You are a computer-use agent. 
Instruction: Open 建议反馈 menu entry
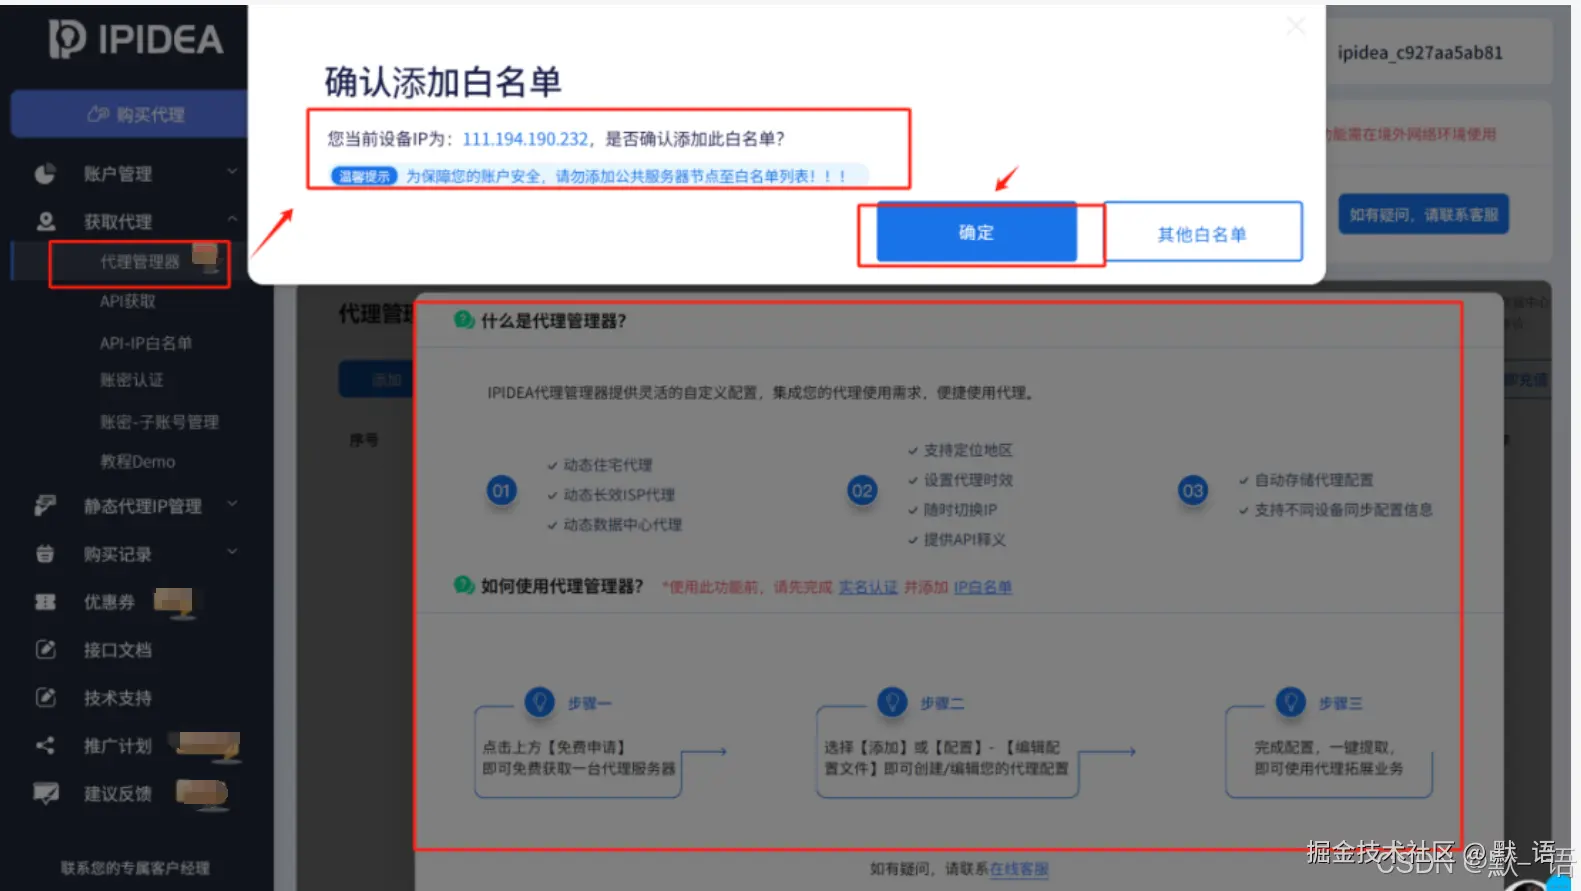pos(117,794)
